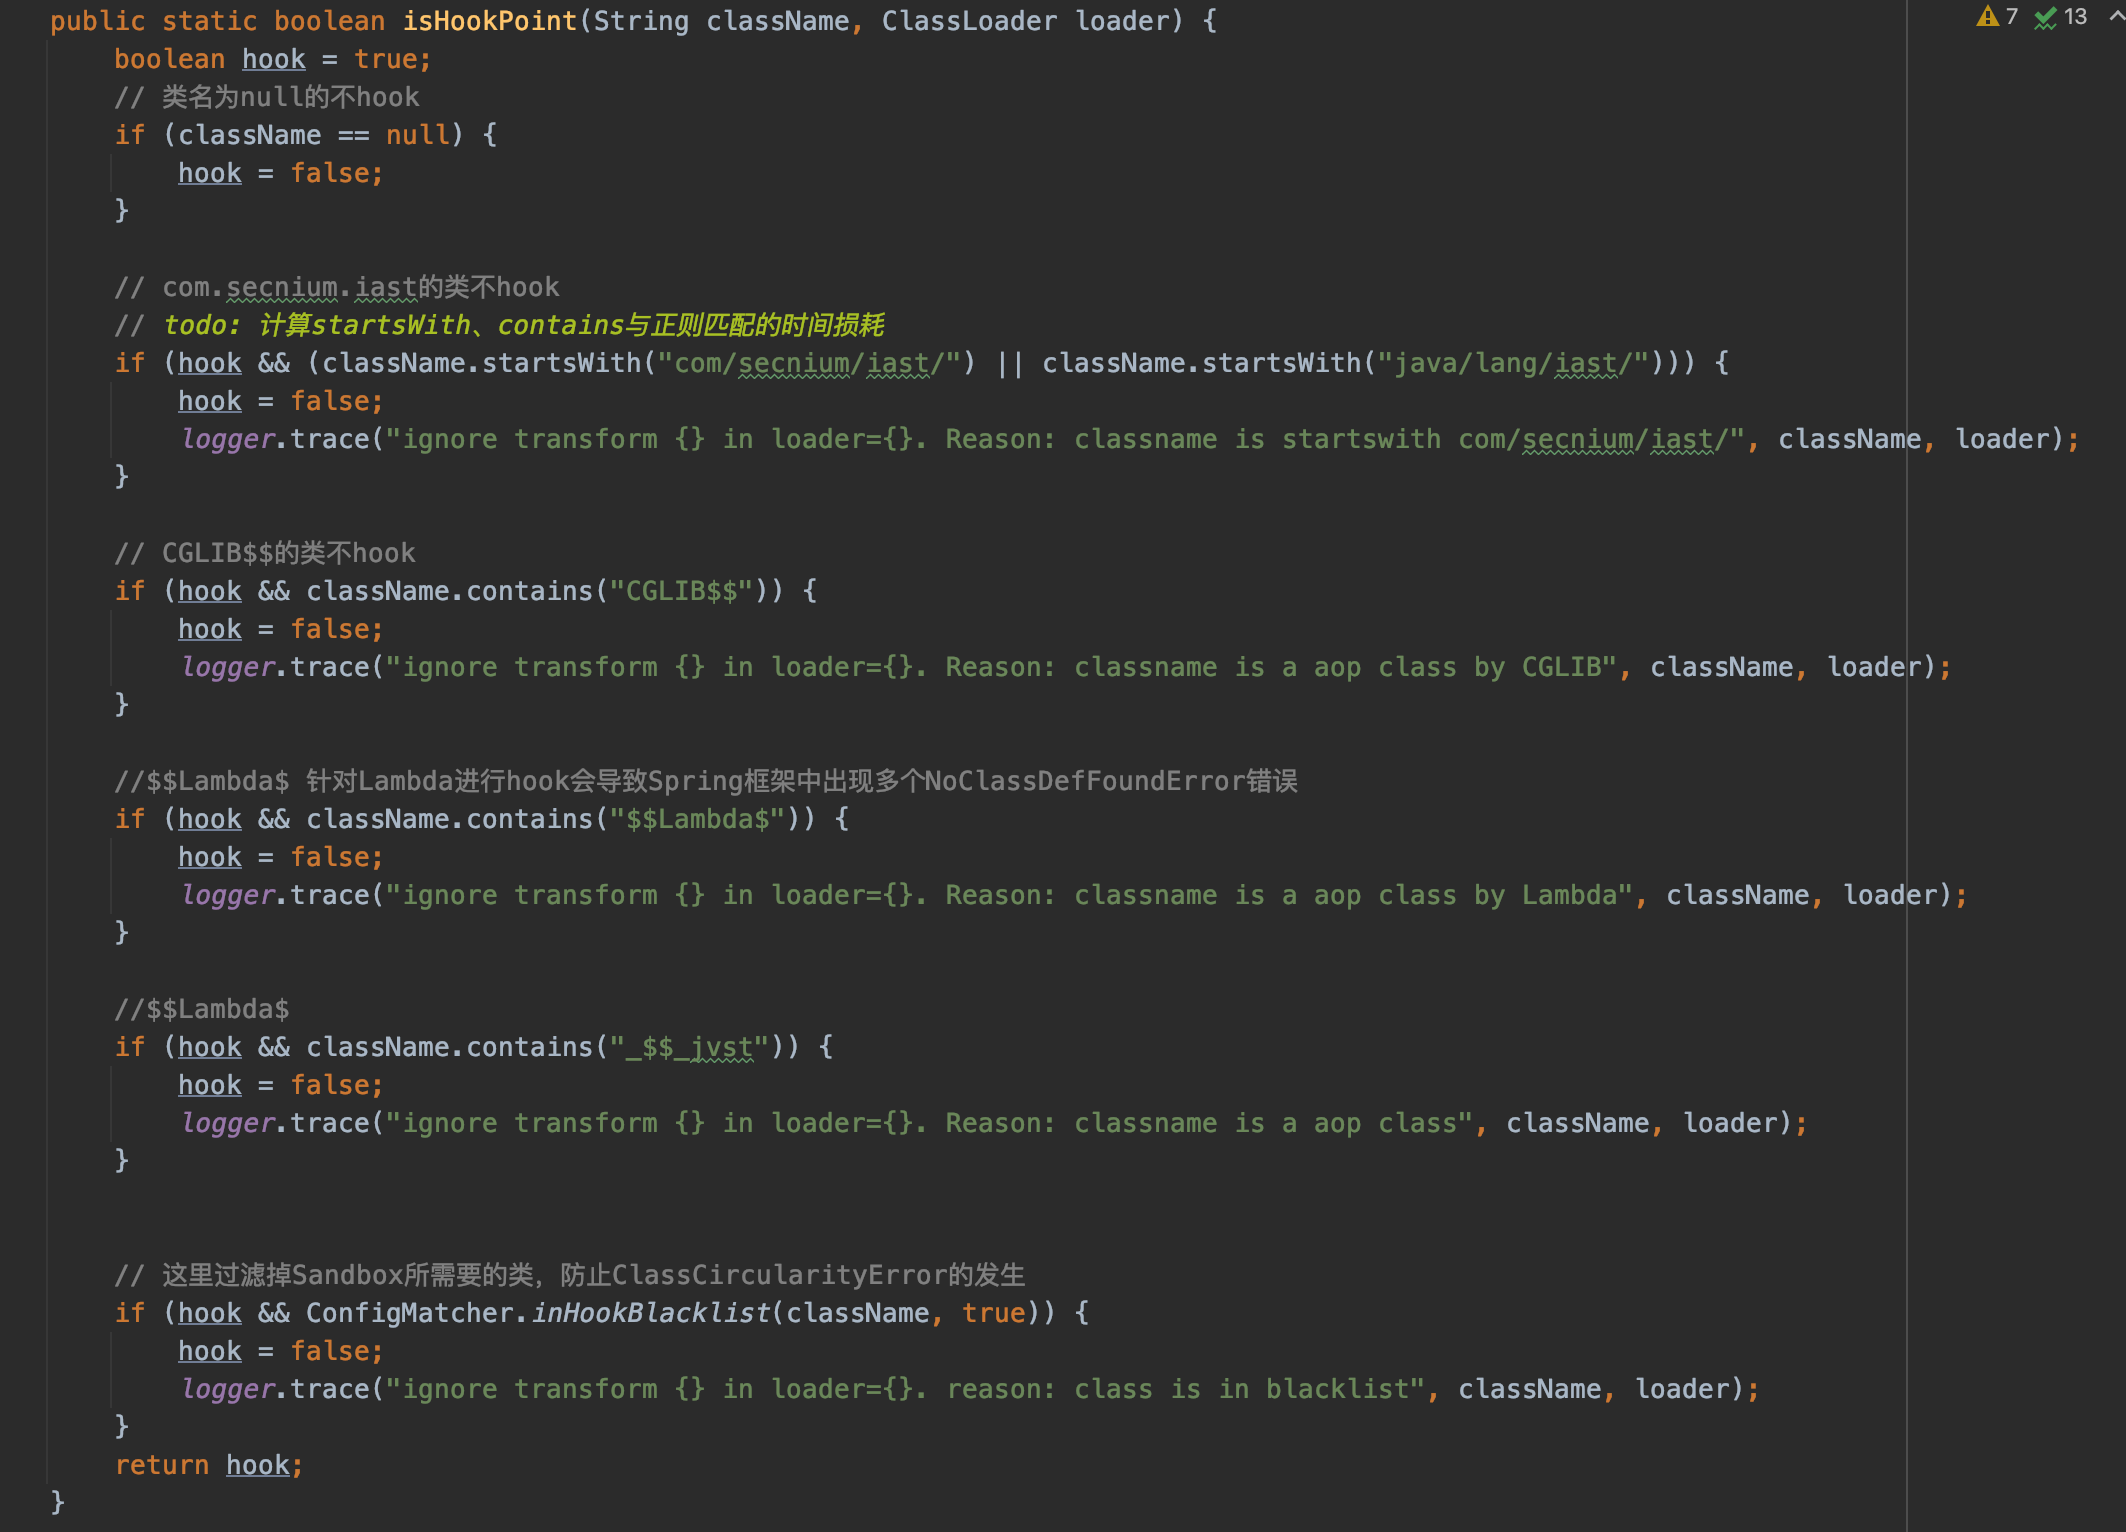Click the isHookPoint method name
The width and height of the screenshot is (2126, 1532).
click(x=489, y=21)
